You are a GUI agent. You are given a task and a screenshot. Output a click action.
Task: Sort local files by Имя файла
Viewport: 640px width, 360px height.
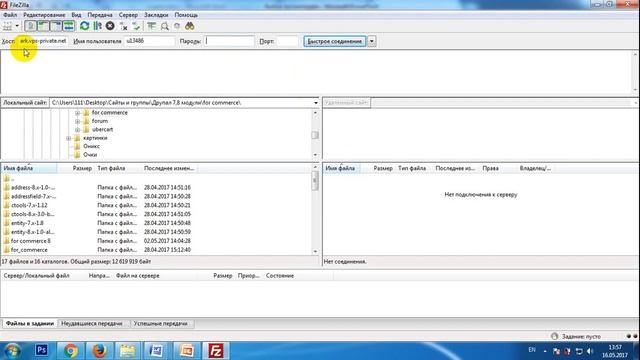click(29, 168)
